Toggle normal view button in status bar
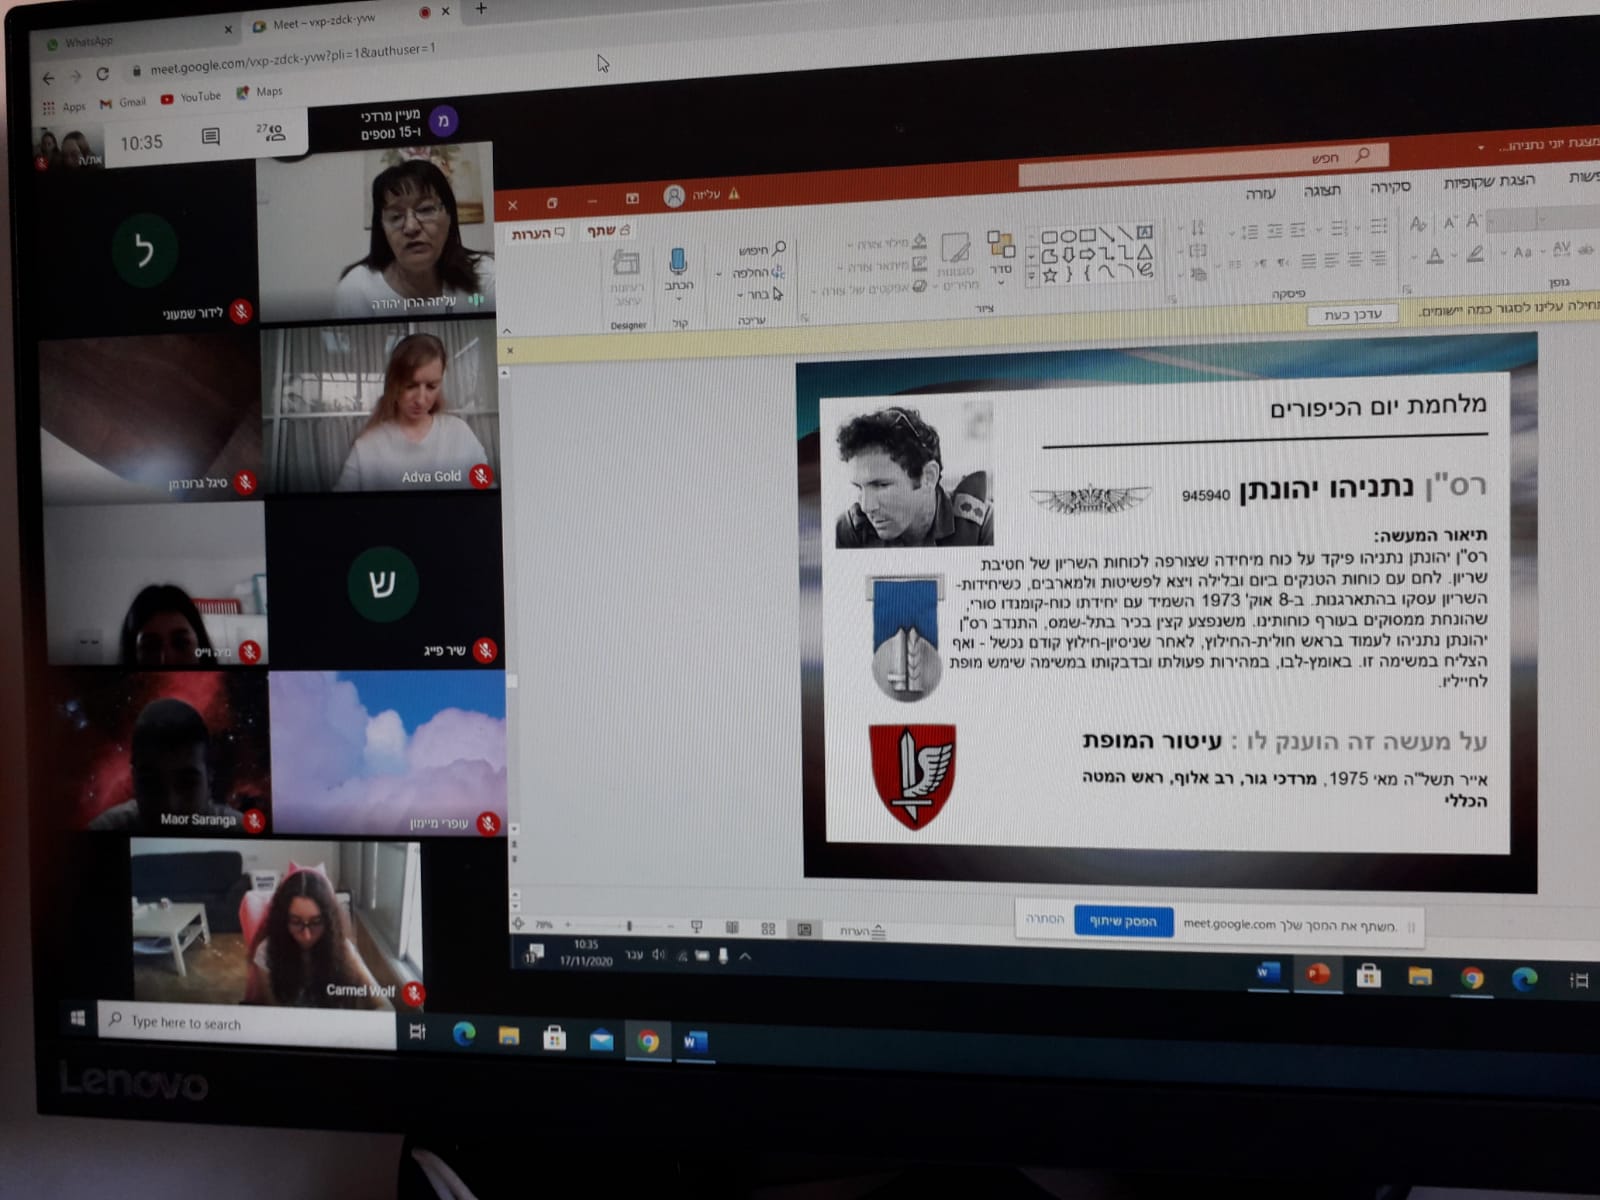Image resolution: width=1600 pixels, height=1200 pixels. tap(804, 930)
